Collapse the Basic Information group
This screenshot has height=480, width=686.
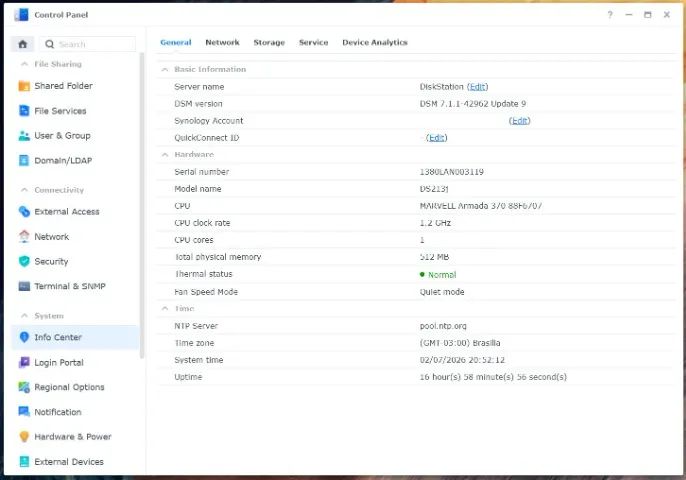(164, 70)
